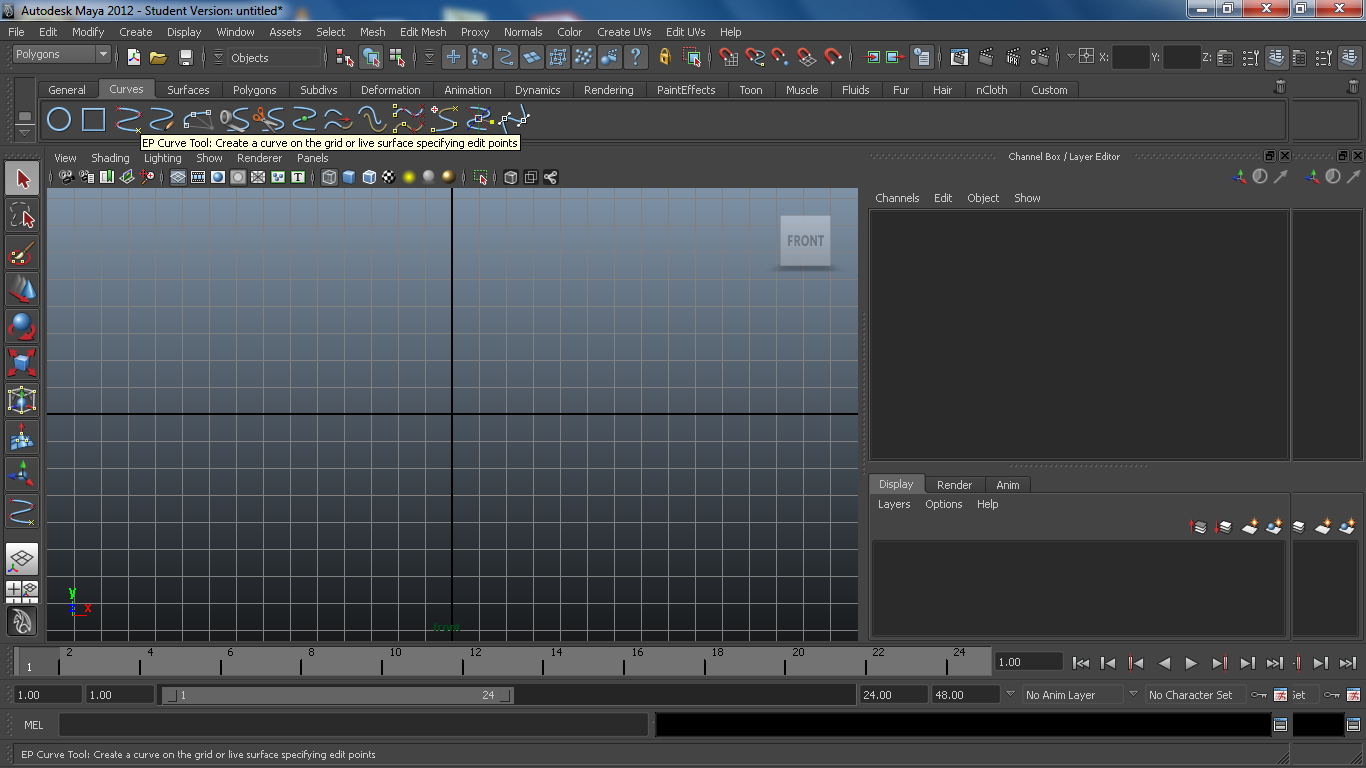
Task: Play the animation backwards
Action: [x=1164, y=662]
